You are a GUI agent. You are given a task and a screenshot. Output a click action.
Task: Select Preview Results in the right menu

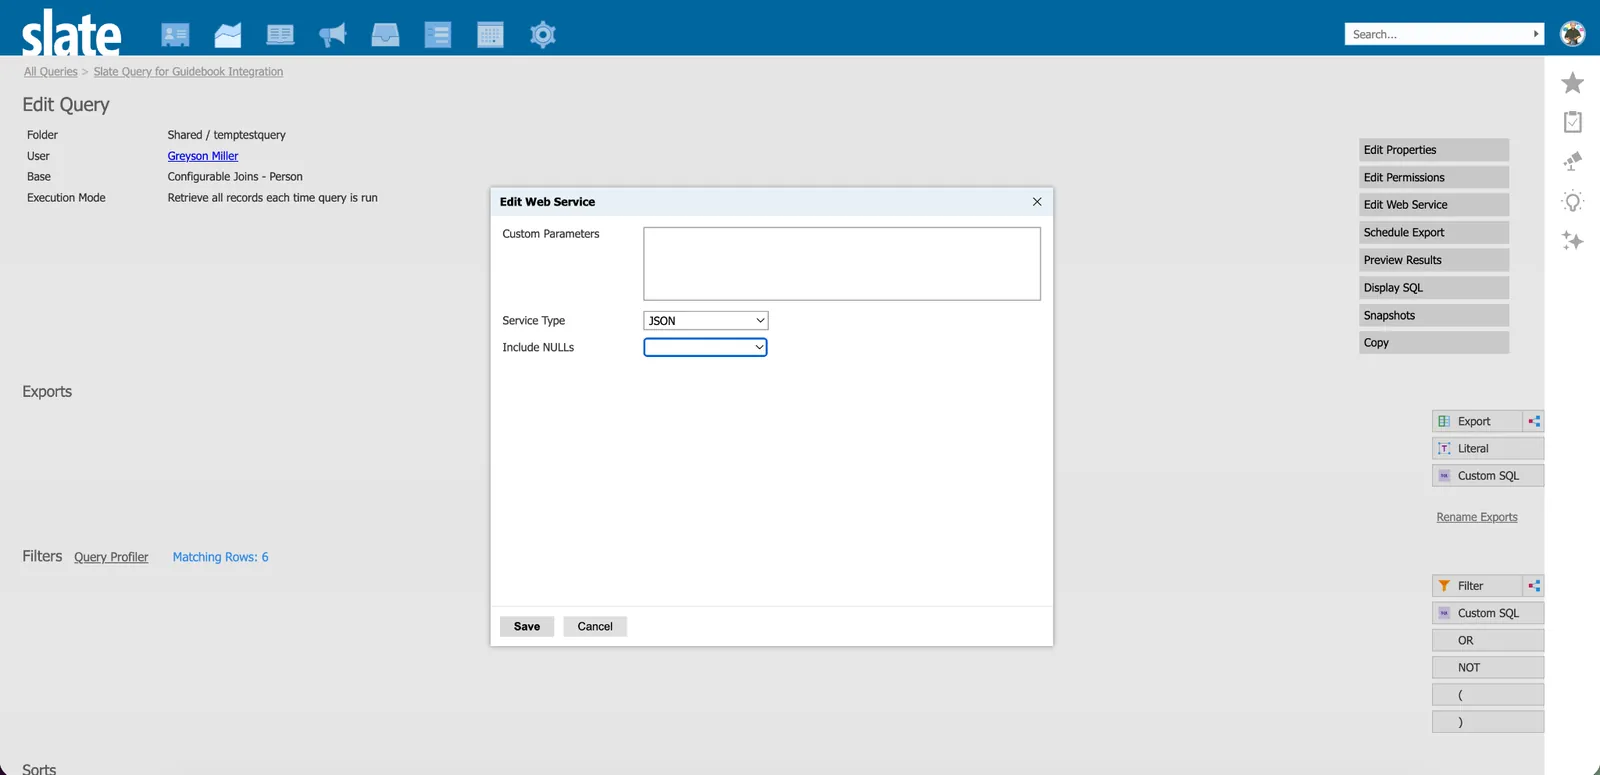pos(1434,260)
